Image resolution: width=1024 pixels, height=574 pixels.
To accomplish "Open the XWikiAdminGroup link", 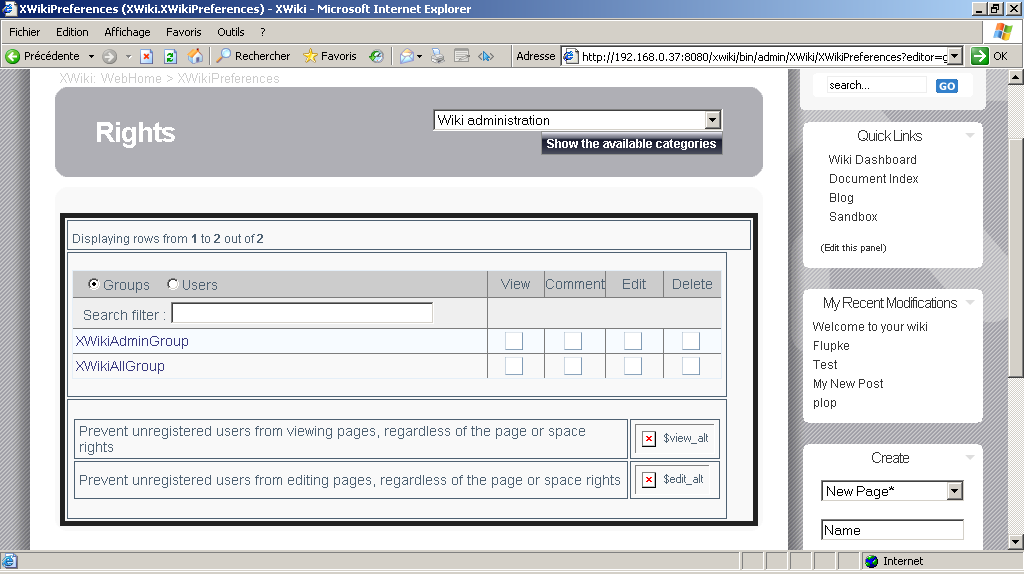I will click(x=132, y=341).
